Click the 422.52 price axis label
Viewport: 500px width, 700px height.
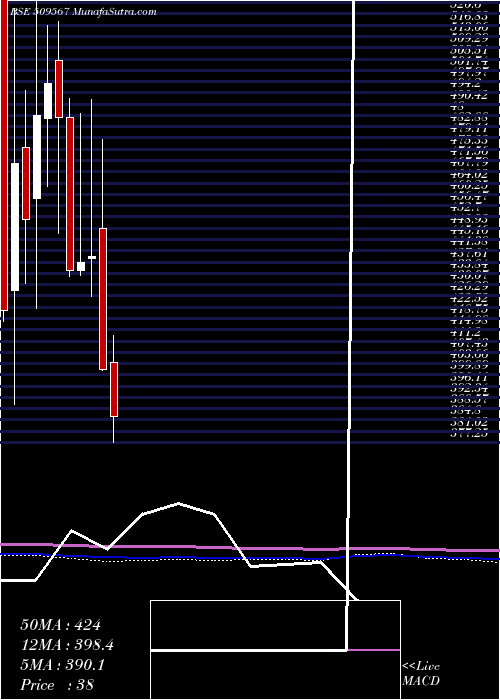[469, 299]
